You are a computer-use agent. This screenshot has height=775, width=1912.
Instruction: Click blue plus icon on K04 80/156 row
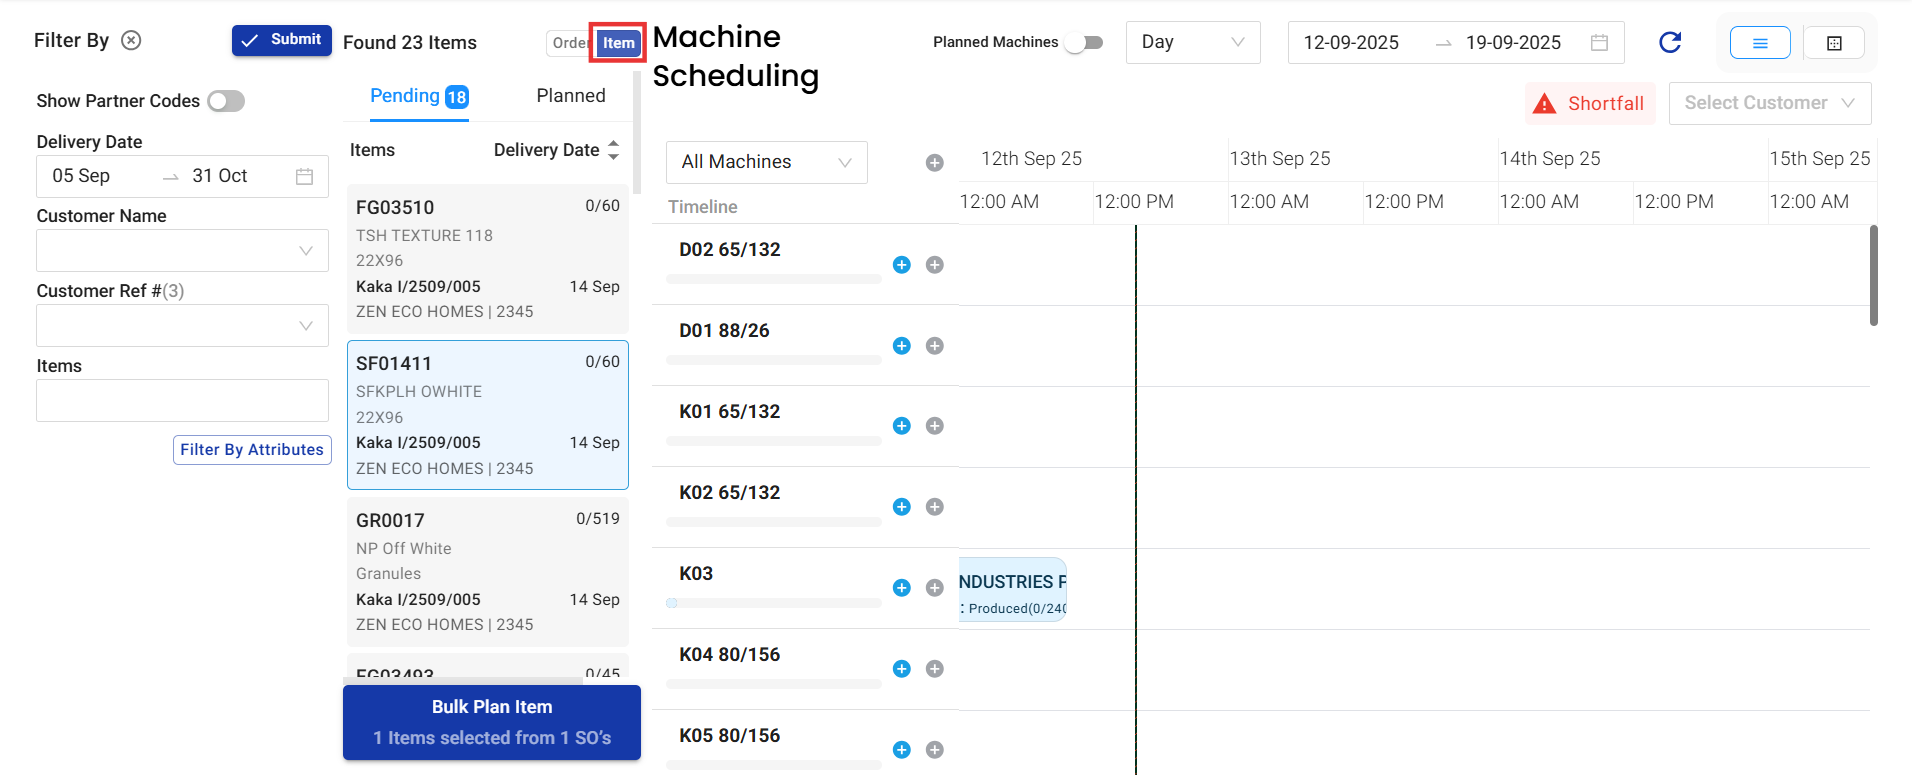[901, 669]
